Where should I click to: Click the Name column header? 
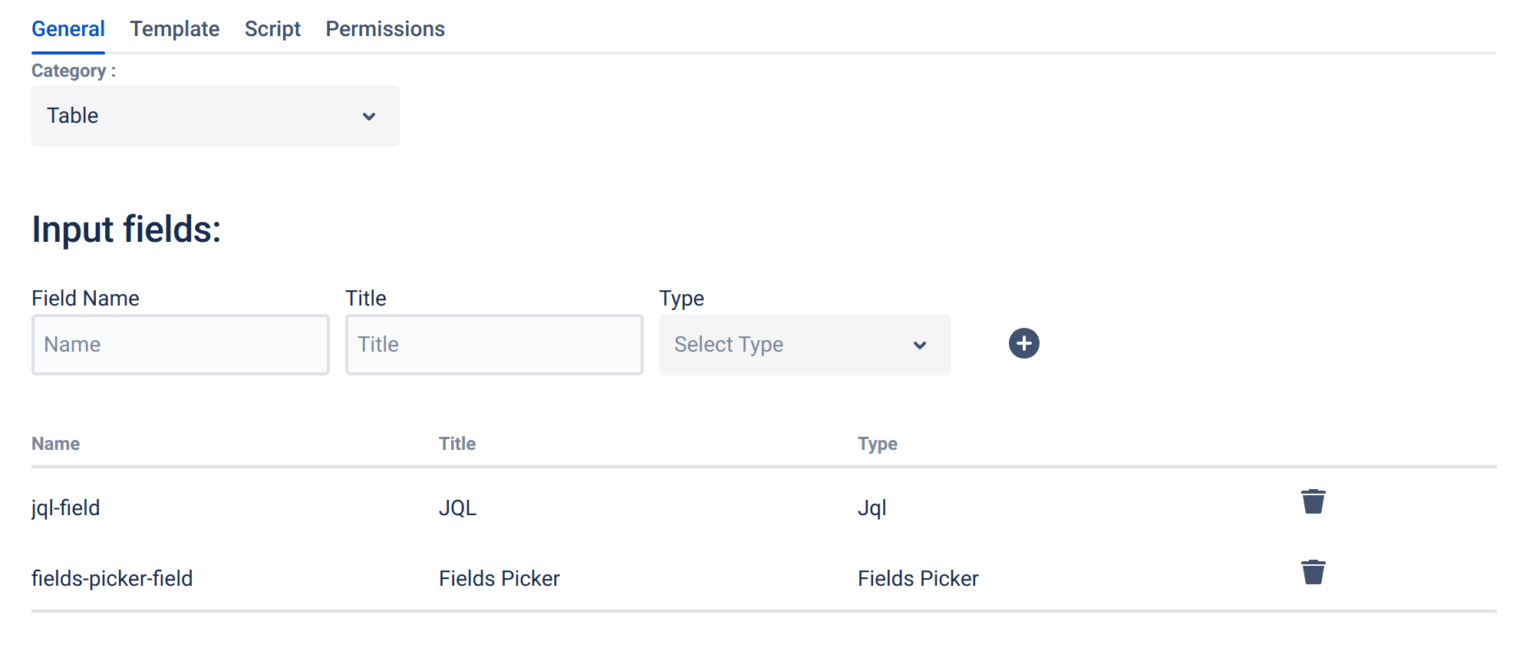55,443
